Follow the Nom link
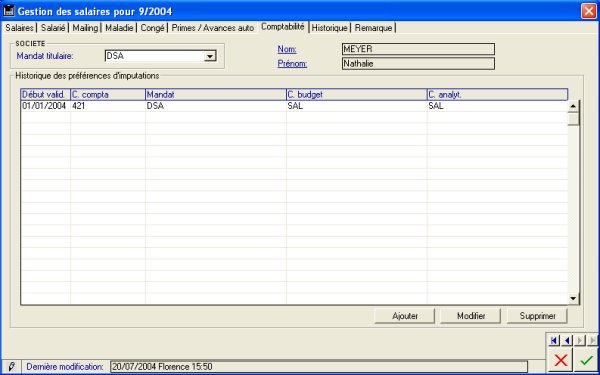 coord(287,49)
